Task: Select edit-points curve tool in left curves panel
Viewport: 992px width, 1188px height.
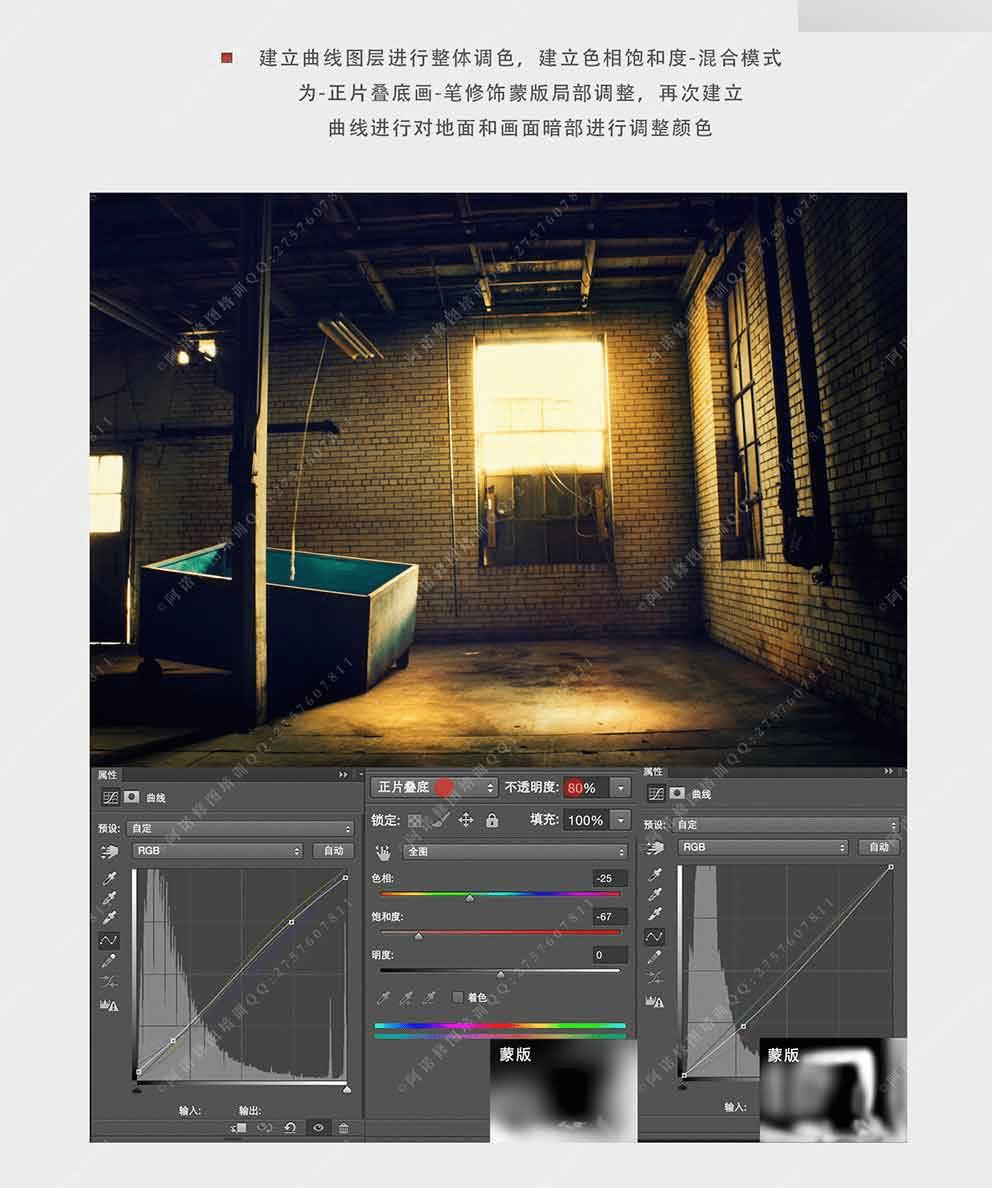Action: pos(109,940)
